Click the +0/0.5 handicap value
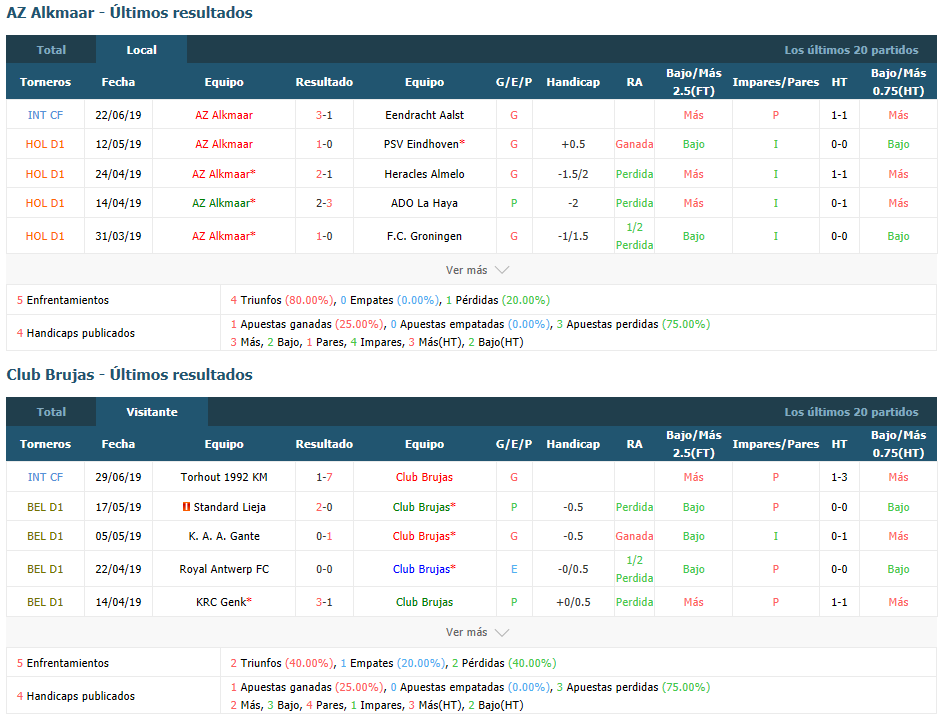This screenshot has height=718, width=943. 573,602
